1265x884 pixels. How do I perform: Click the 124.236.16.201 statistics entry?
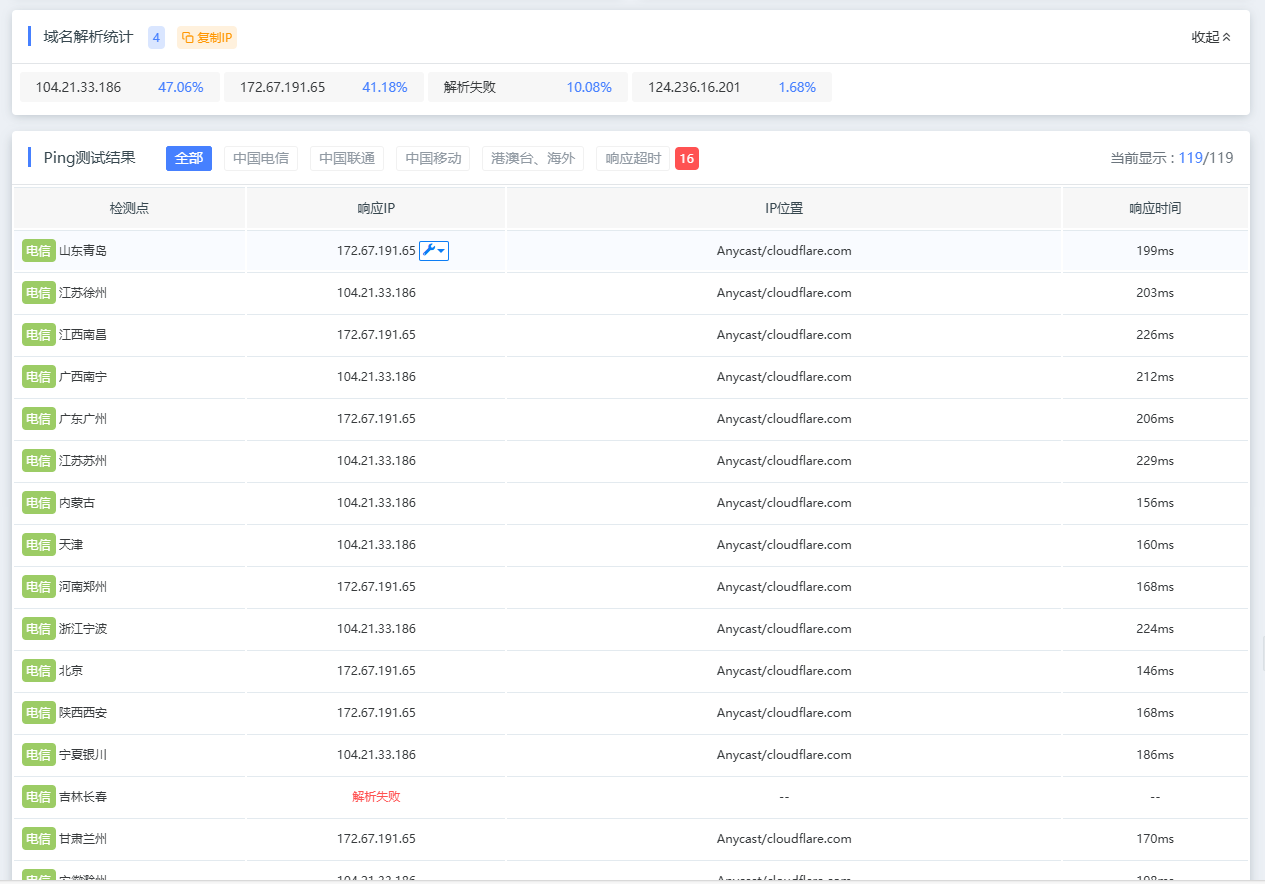[732, 87]
